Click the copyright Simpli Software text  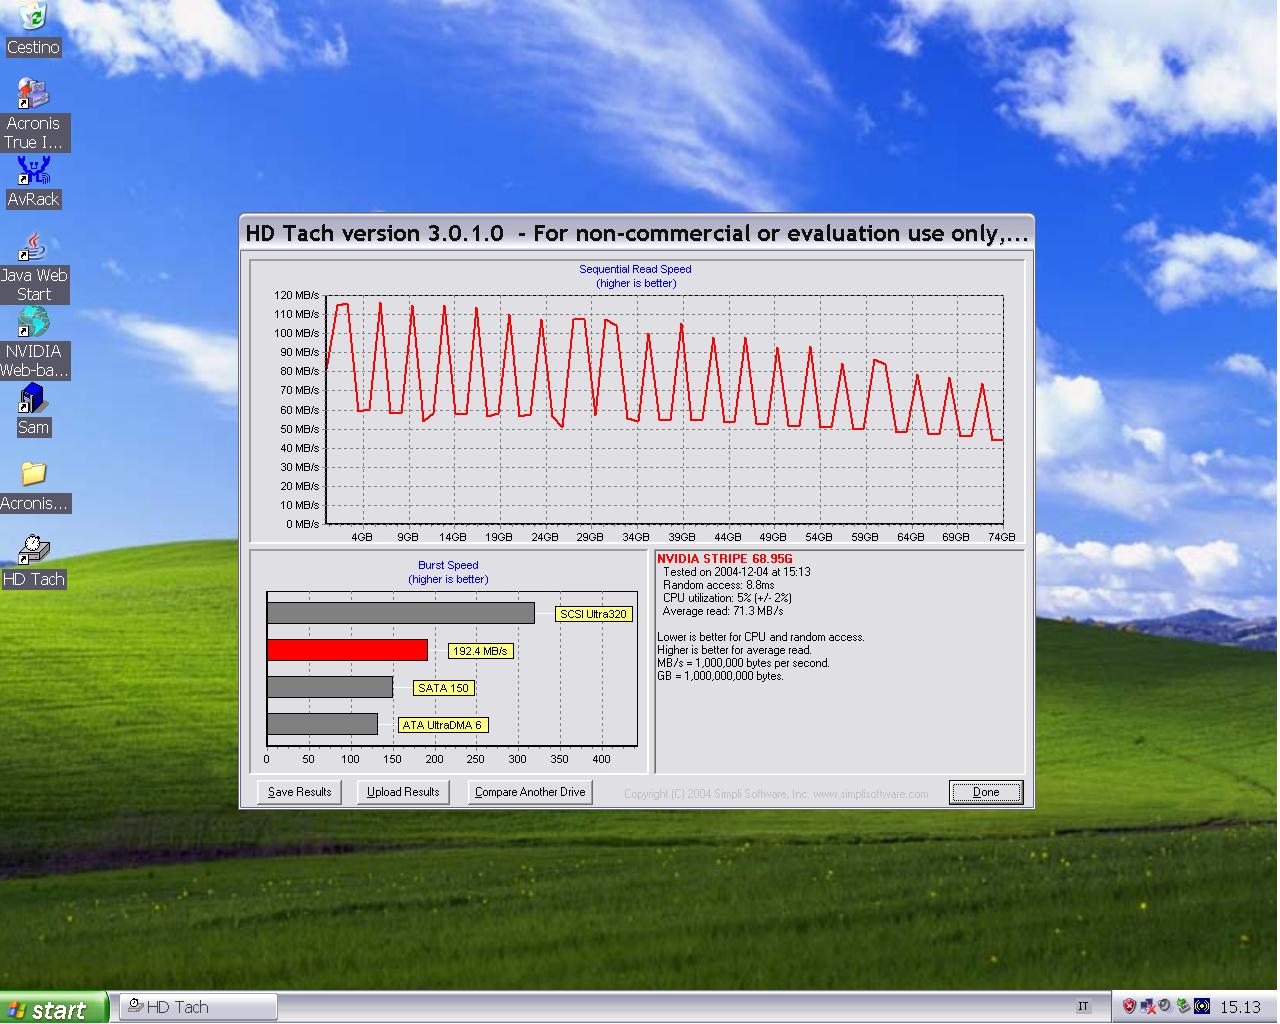(776, 794)
